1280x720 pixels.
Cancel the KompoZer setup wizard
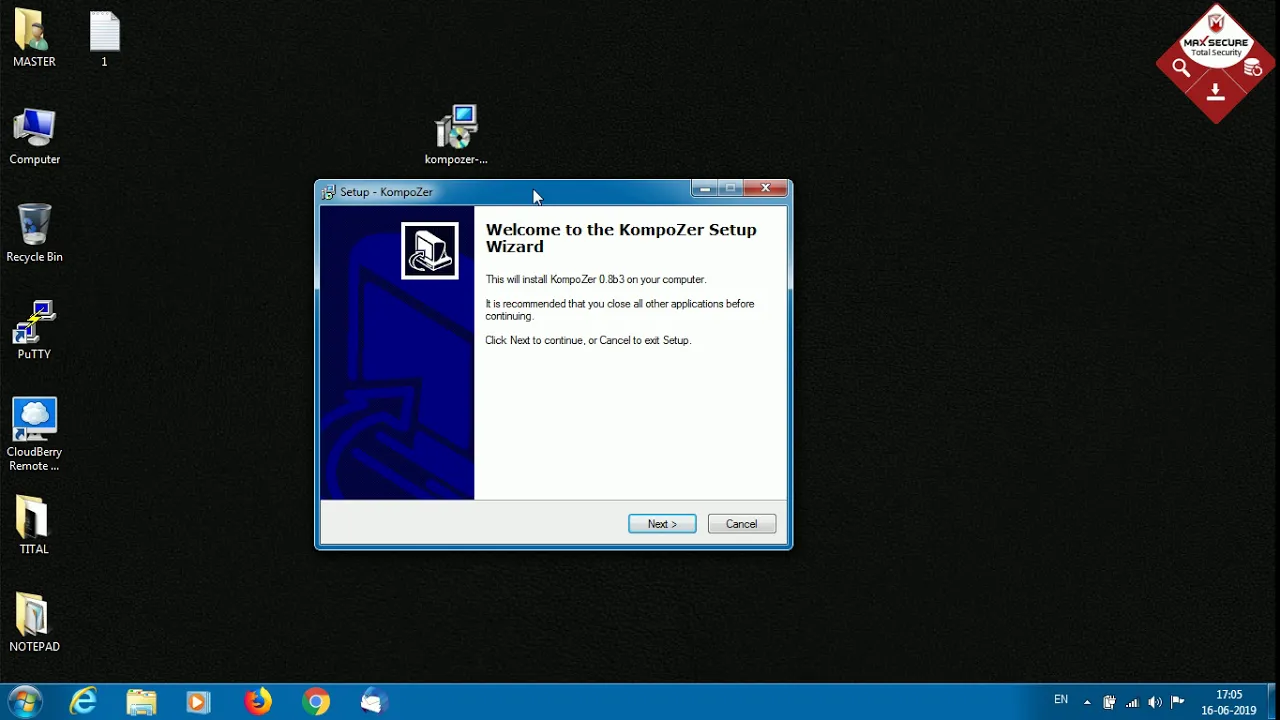coord(742,524)
